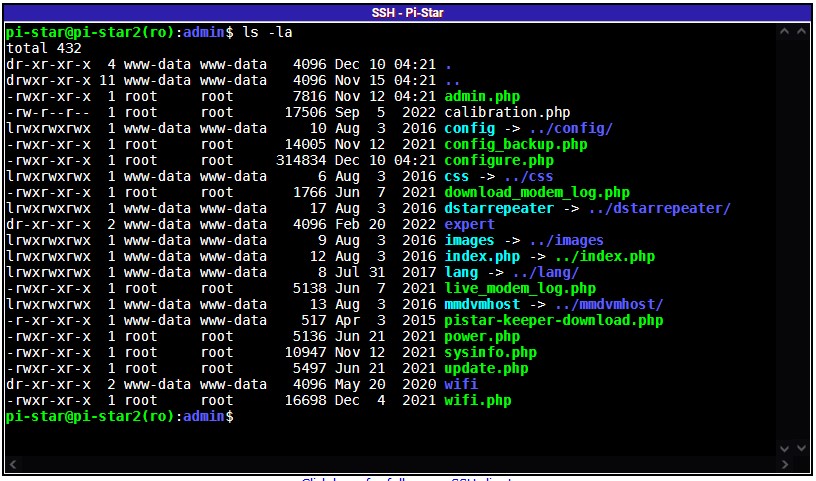816x481 pixels.
Task: Click the cyan 'index.php' symlink name
Action: pyautogui.click(x=482, y=257)
